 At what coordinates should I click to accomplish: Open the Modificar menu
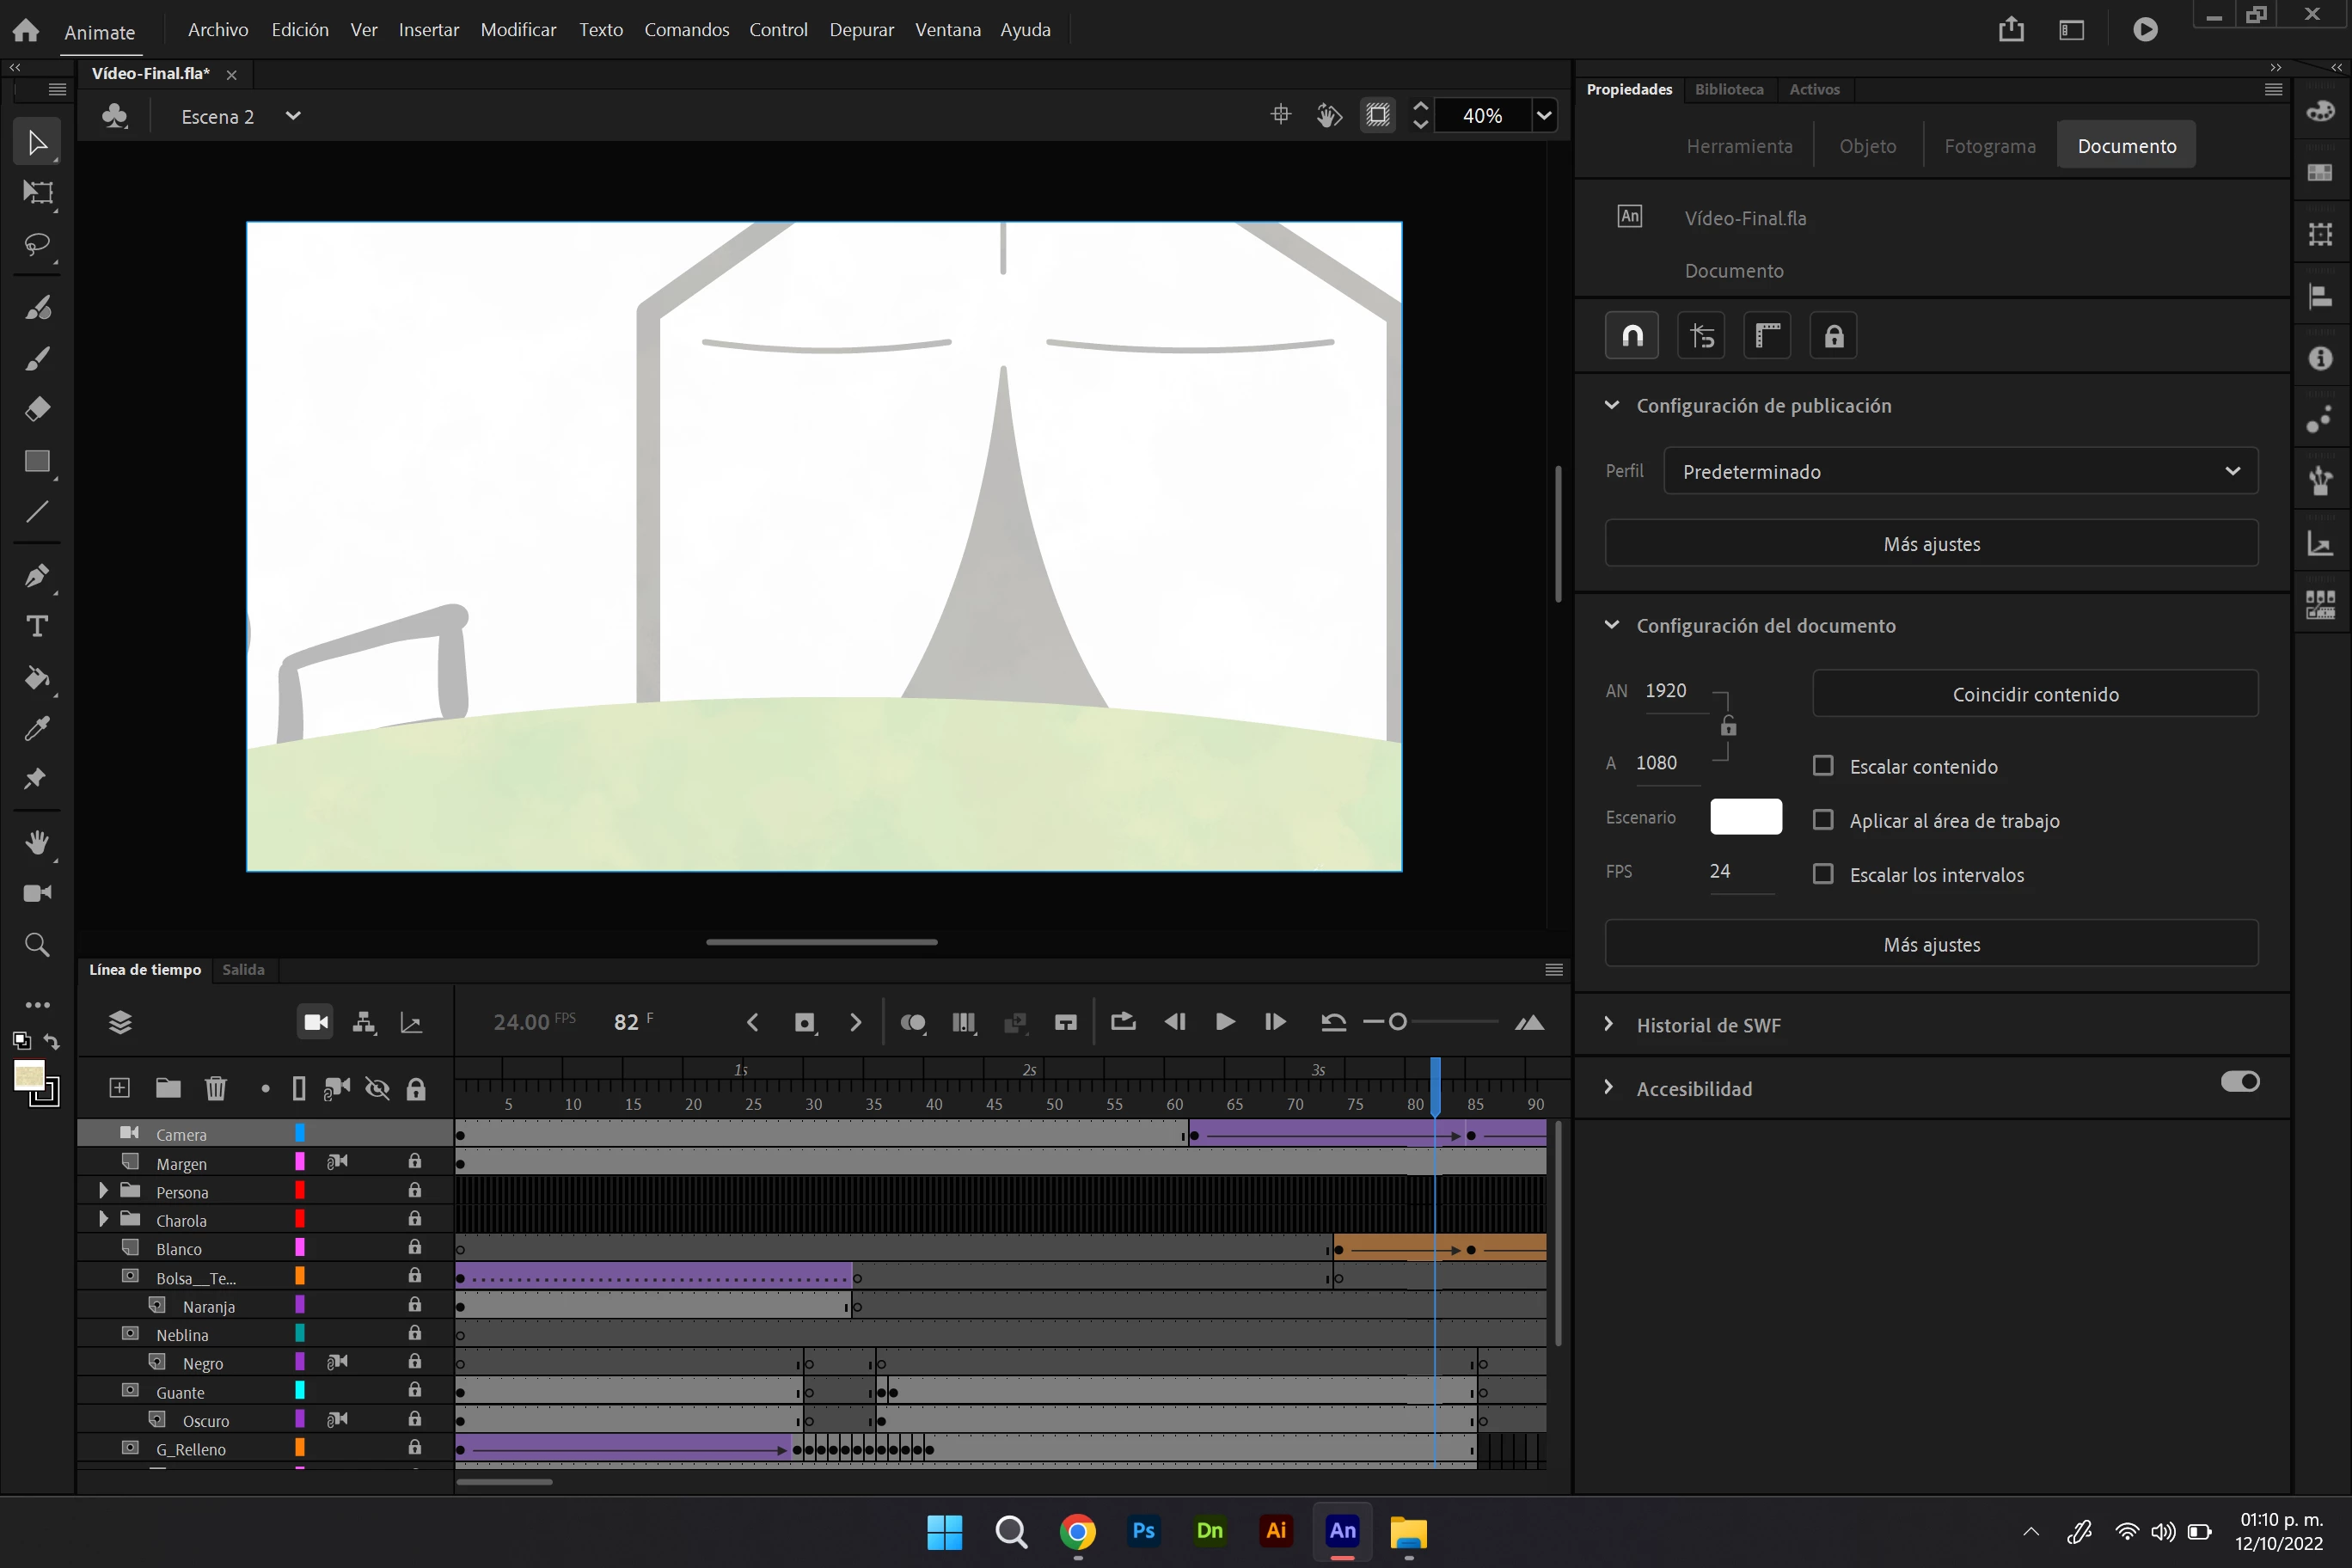[518, 30]
